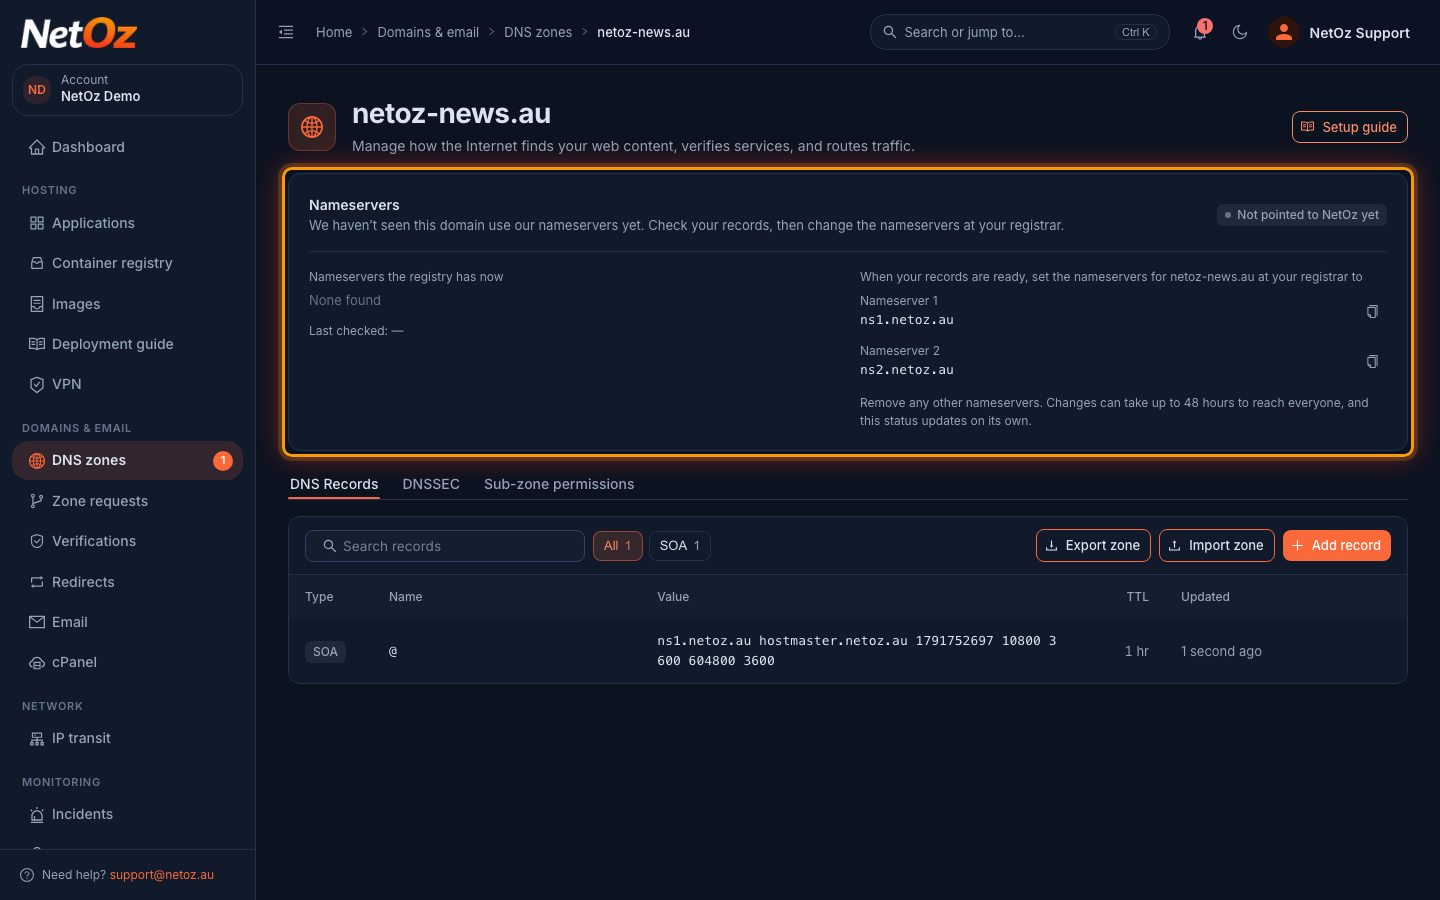The height and width of the screenshot is (900, 1440).
Task: Copy the ns2.netoz.au nameserver
Action: [x=1372, y=361]
